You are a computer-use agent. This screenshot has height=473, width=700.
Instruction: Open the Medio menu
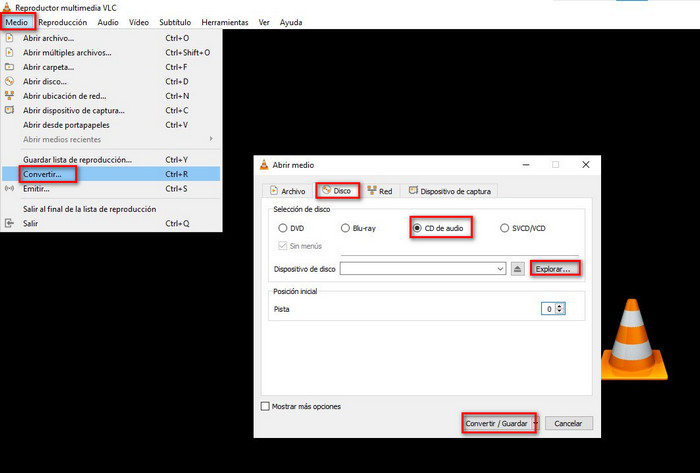tap(17, 22)
